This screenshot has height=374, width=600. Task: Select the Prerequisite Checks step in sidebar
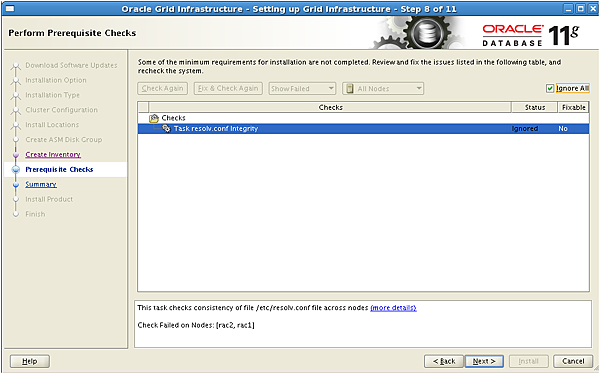point(59,170)
